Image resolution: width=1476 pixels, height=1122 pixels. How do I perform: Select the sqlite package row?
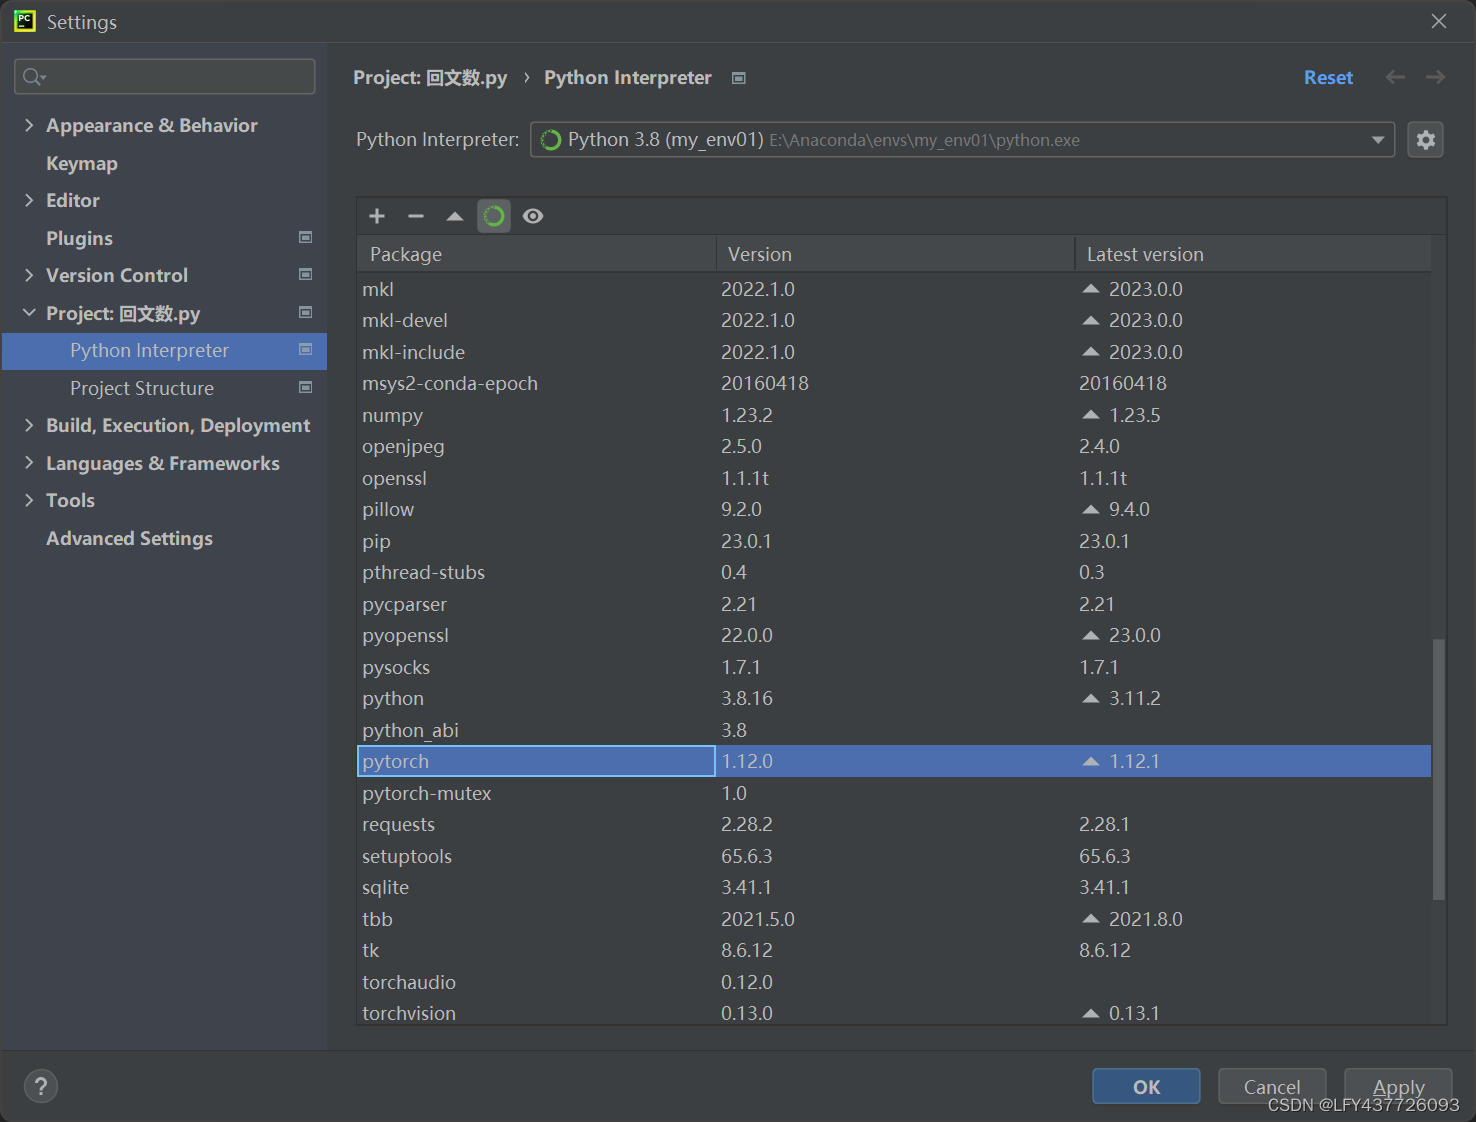[894, 887]
